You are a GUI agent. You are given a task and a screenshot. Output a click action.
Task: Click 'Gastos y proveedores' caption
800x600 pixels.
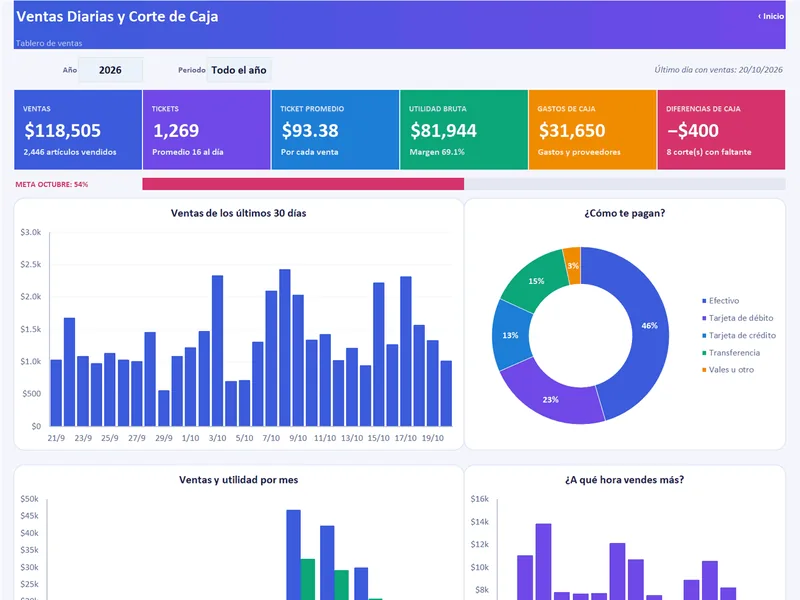coord(579,152)
